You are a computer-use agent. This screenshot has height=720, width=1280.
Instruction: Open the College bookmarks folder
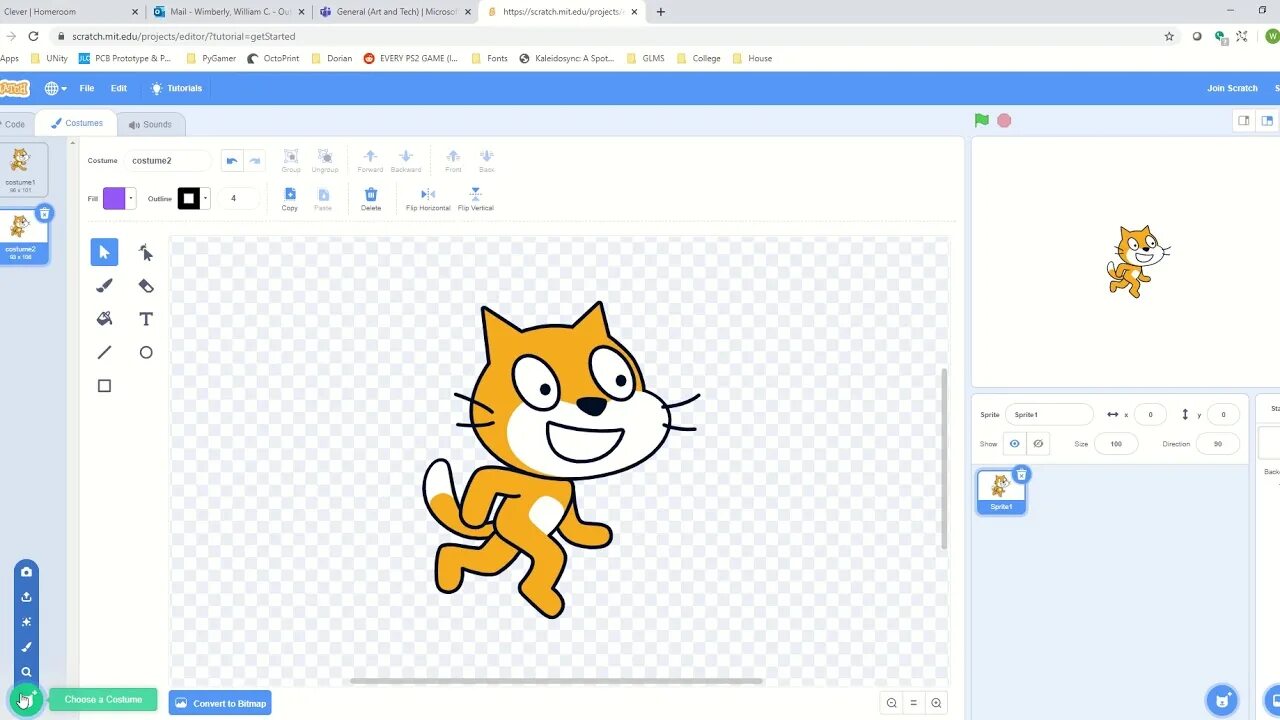pyautogui.click(x=698, y=58)
